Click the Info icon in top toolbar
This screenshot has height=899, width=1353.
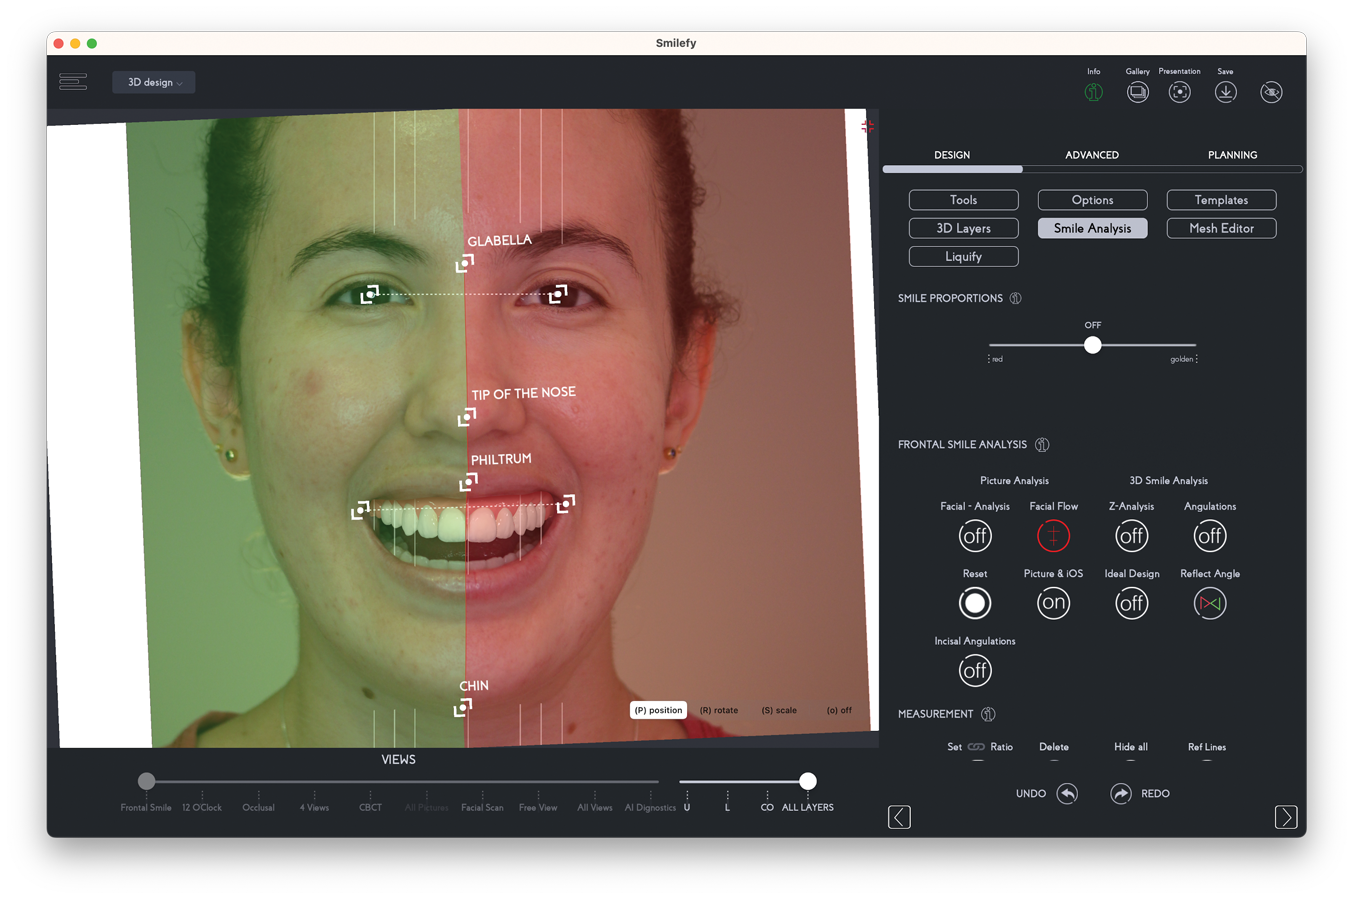pos(1093,92)
